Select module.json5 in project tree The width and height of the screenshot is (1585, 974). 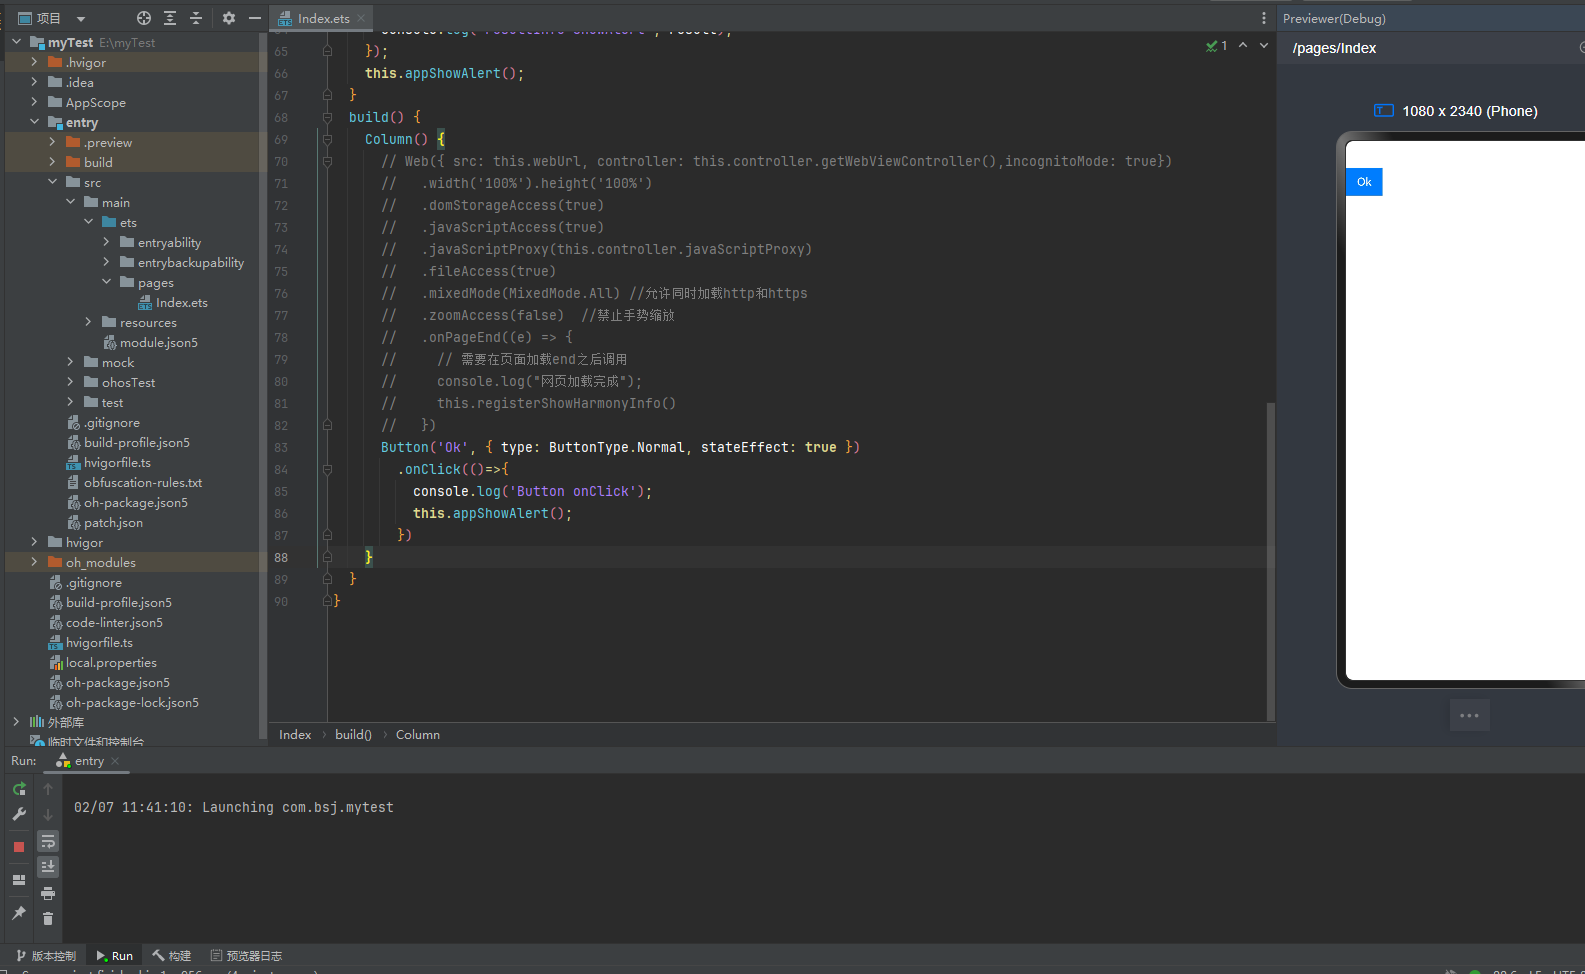coord(150,342)
